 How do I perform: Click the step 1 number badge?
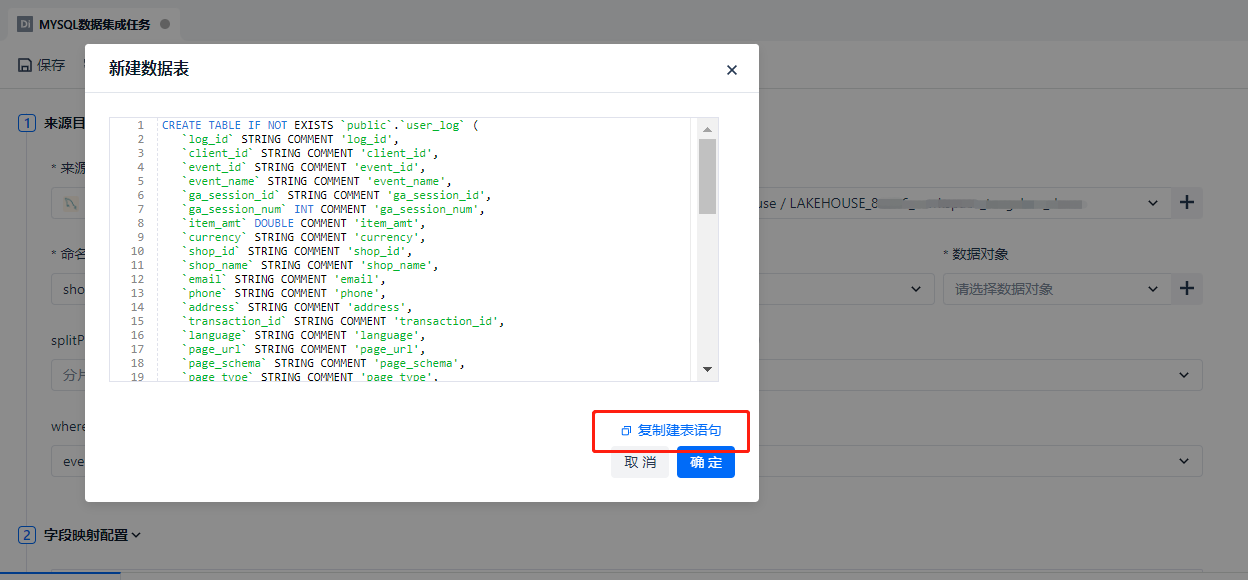pos(27,123)
